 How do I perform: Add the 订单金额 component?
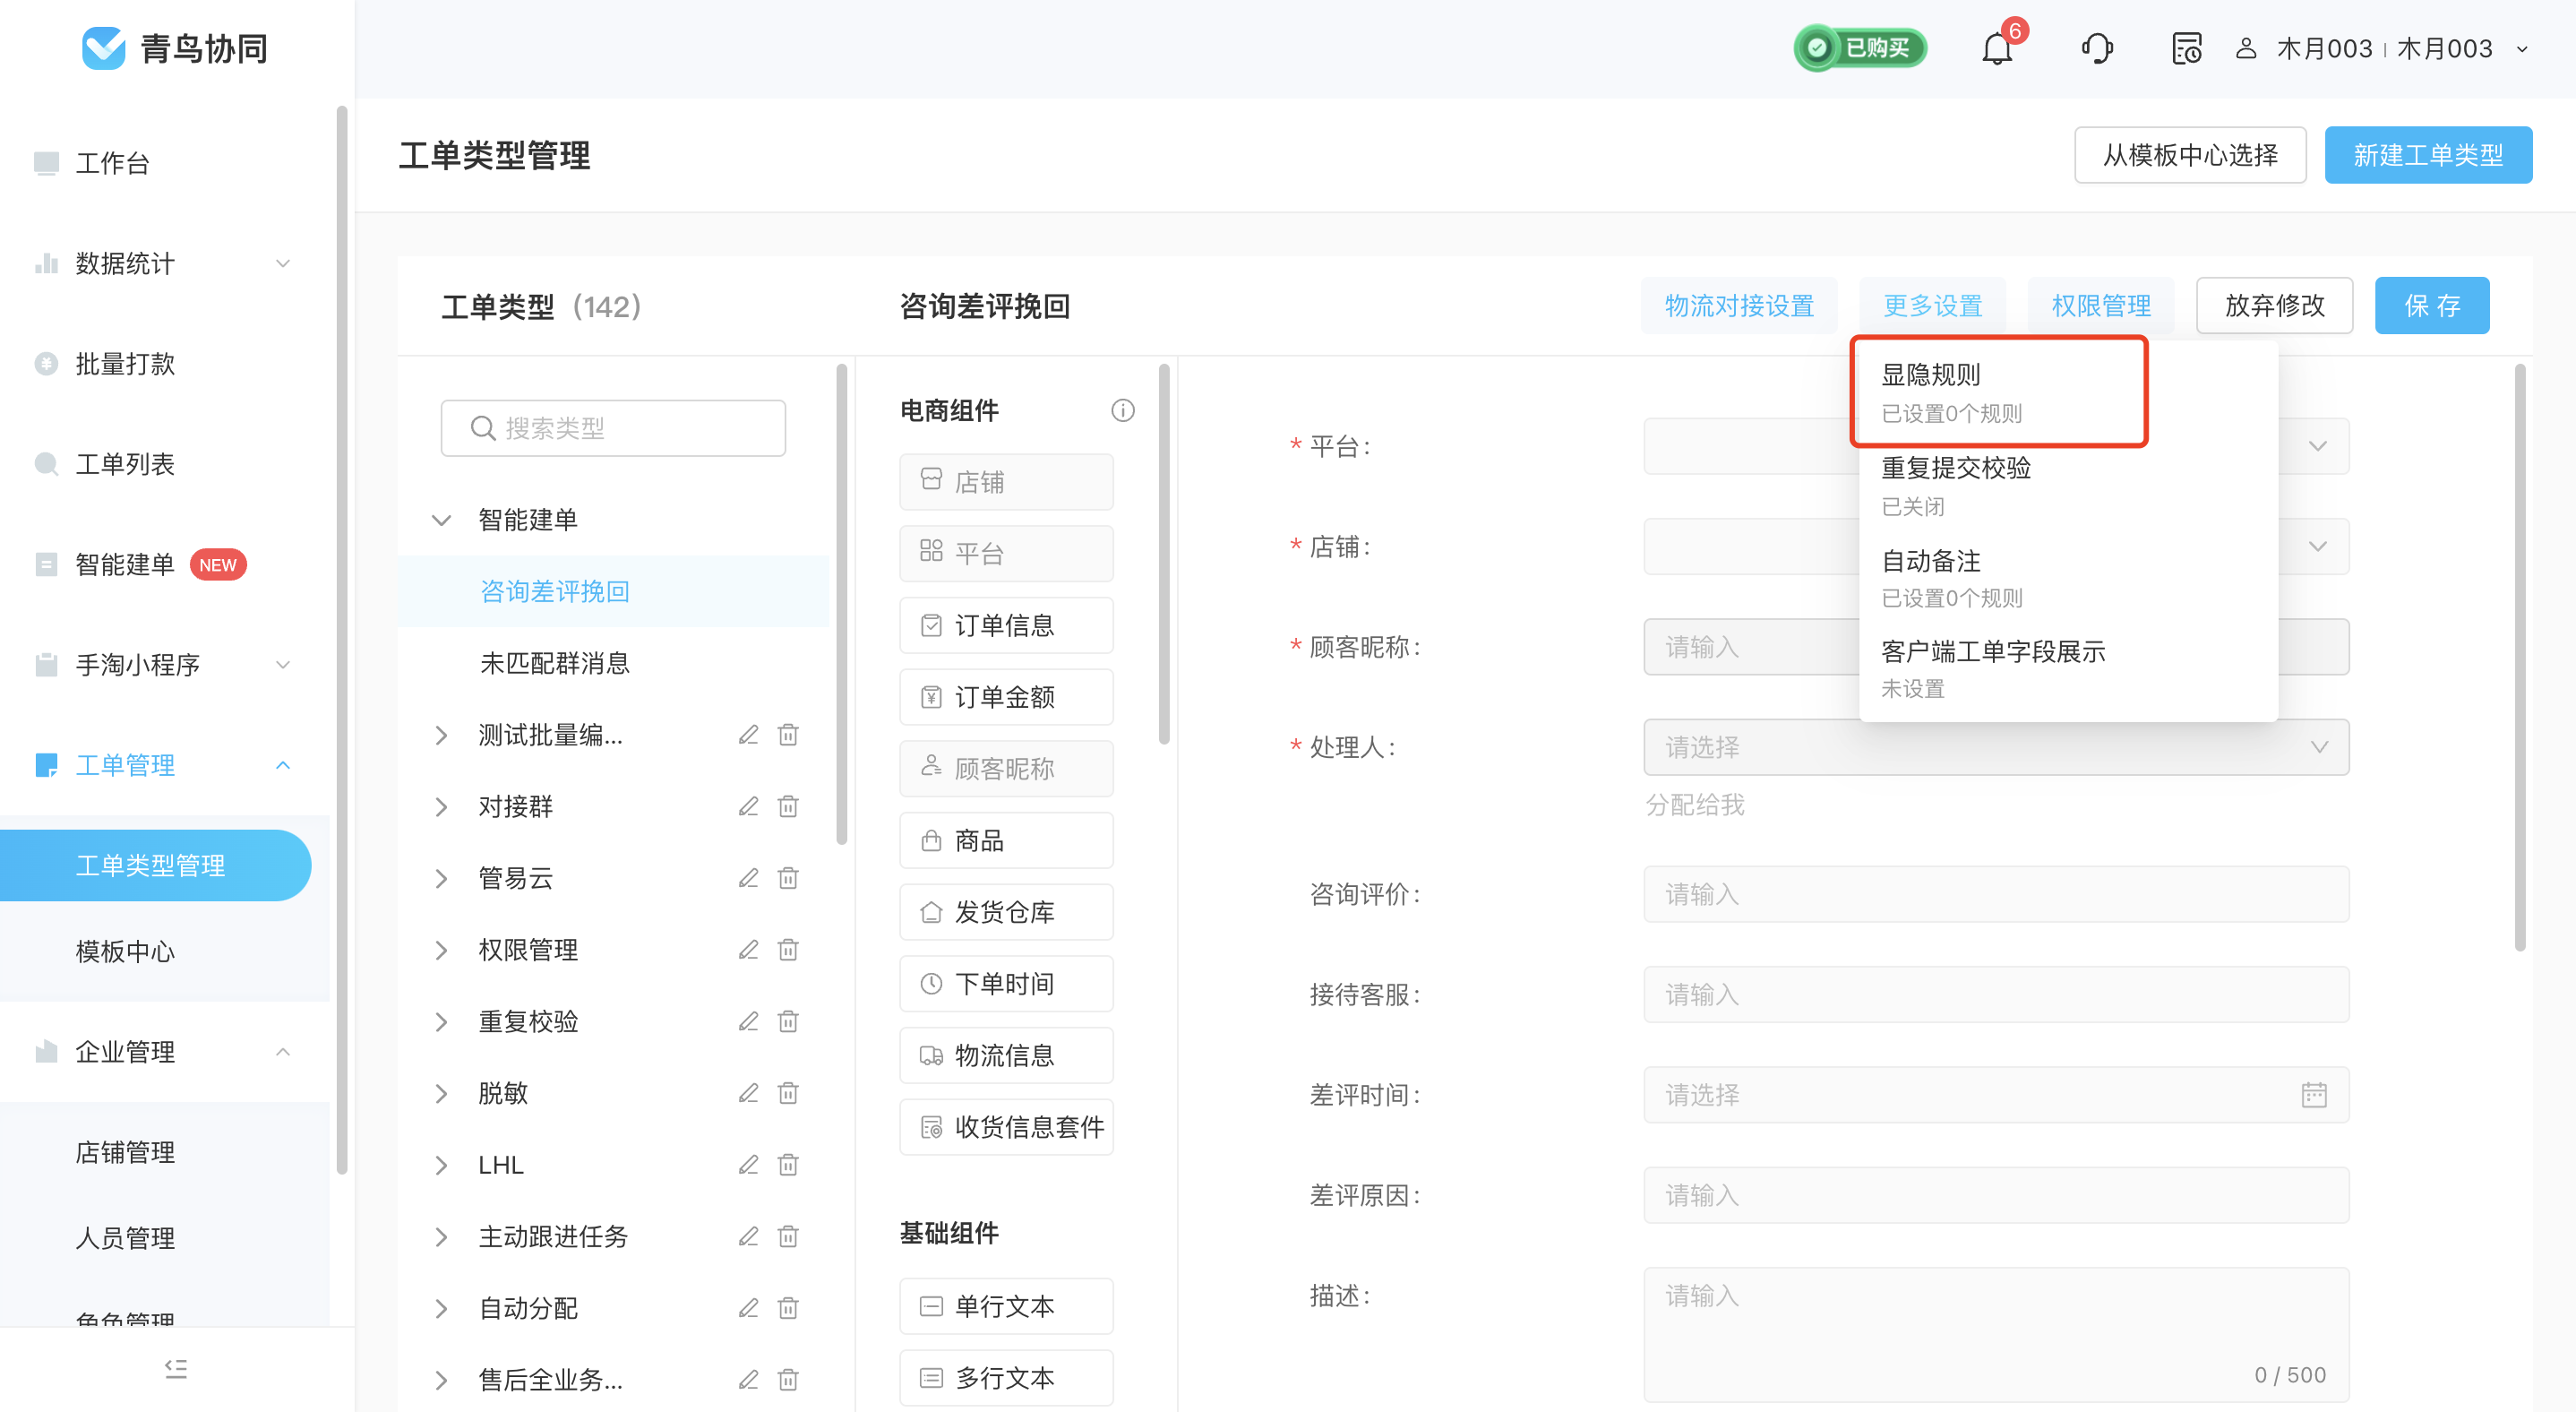click(1006, 697)
